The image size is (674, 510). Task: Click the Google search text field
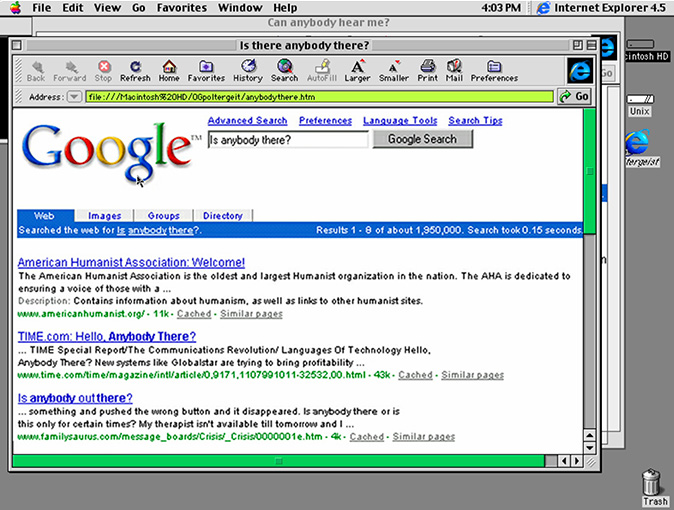point(287,140)
